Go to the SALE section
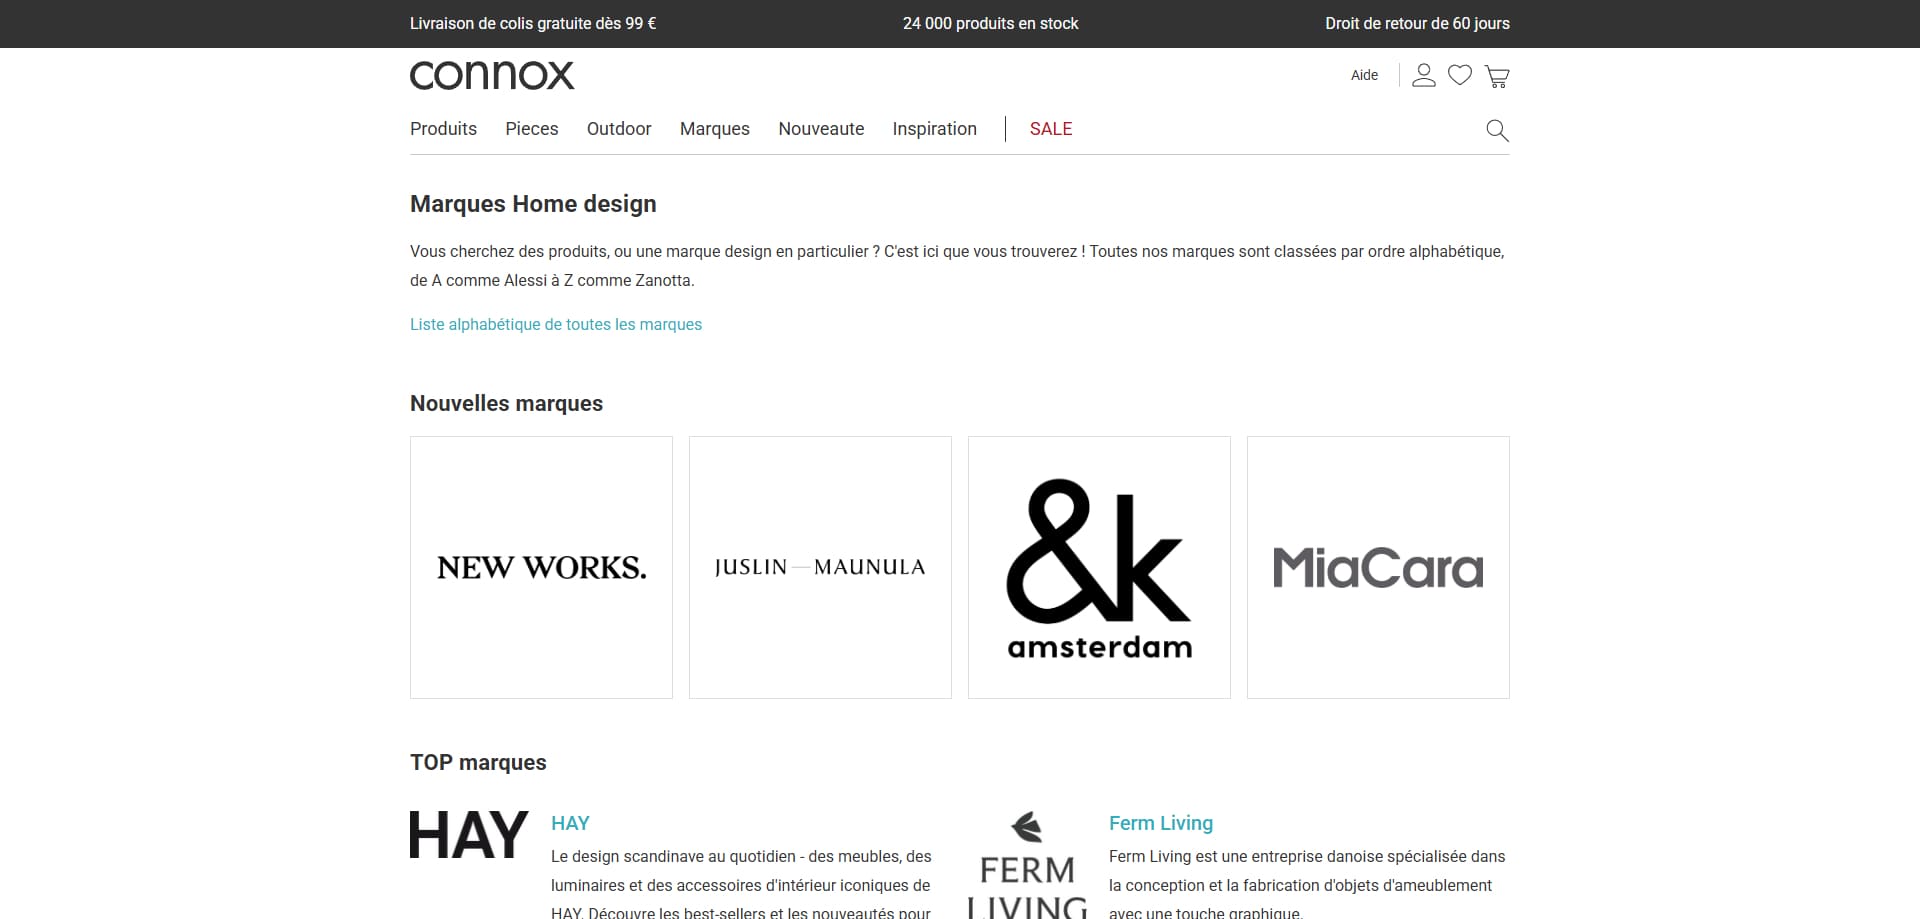The height and width of the screenshot is (919, 1920). (x=1051, y=129)
